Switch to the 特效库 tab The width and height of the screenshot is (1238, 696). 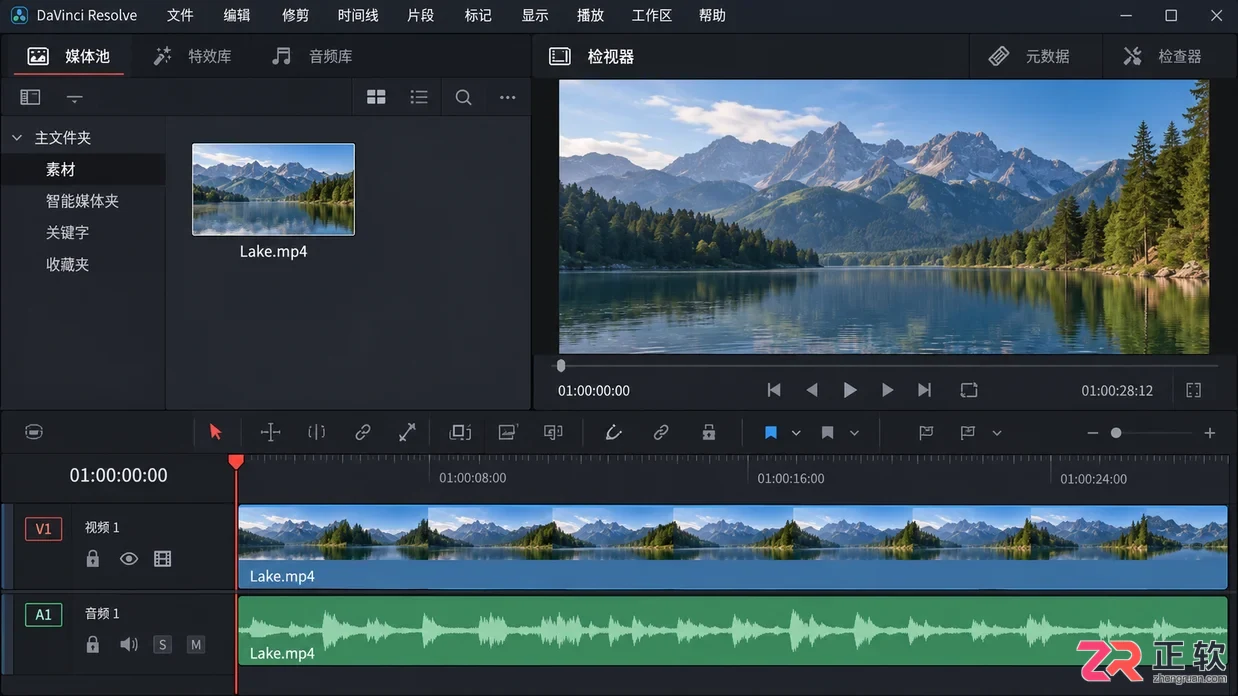[192, 56]
